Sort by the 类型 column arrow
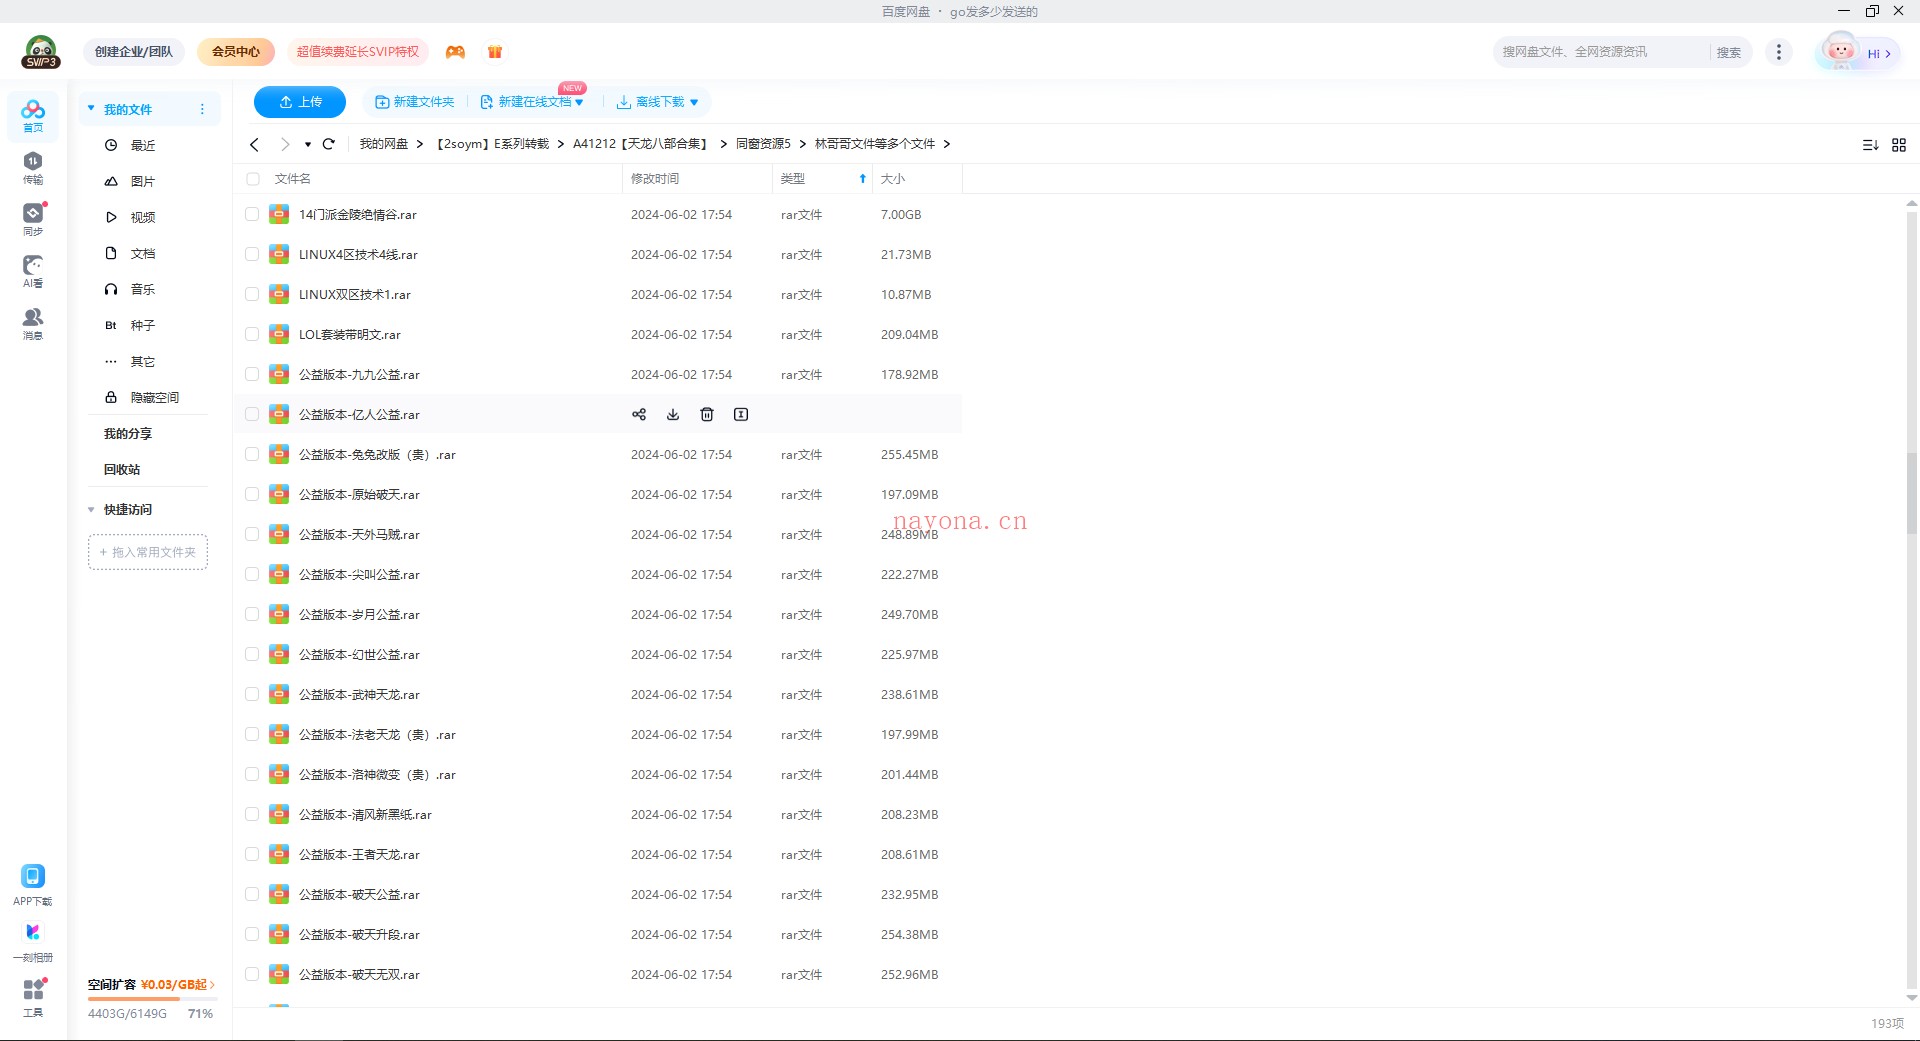The image size is (1920, 1041). 862,179
